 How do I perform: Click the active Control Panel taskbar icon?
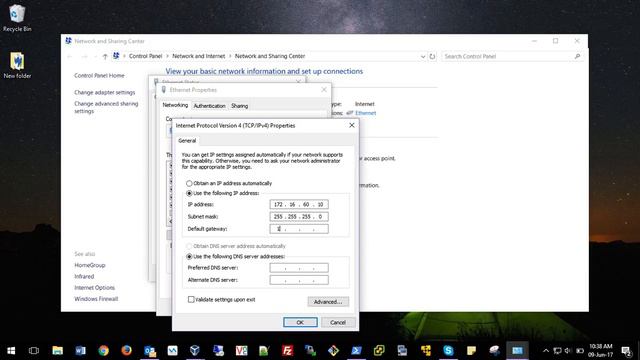pyautogui.click(x=517, y=351)
